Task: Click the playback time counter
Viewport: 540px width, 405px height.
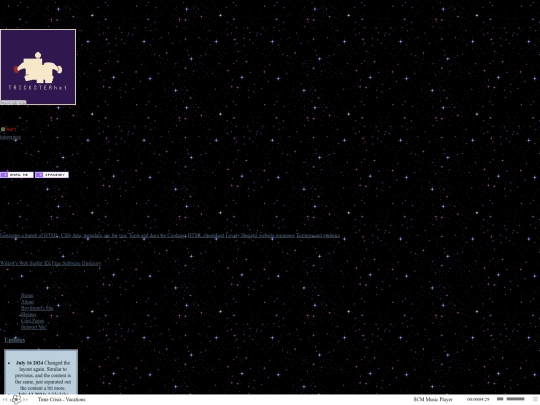Action: (478, 399)
